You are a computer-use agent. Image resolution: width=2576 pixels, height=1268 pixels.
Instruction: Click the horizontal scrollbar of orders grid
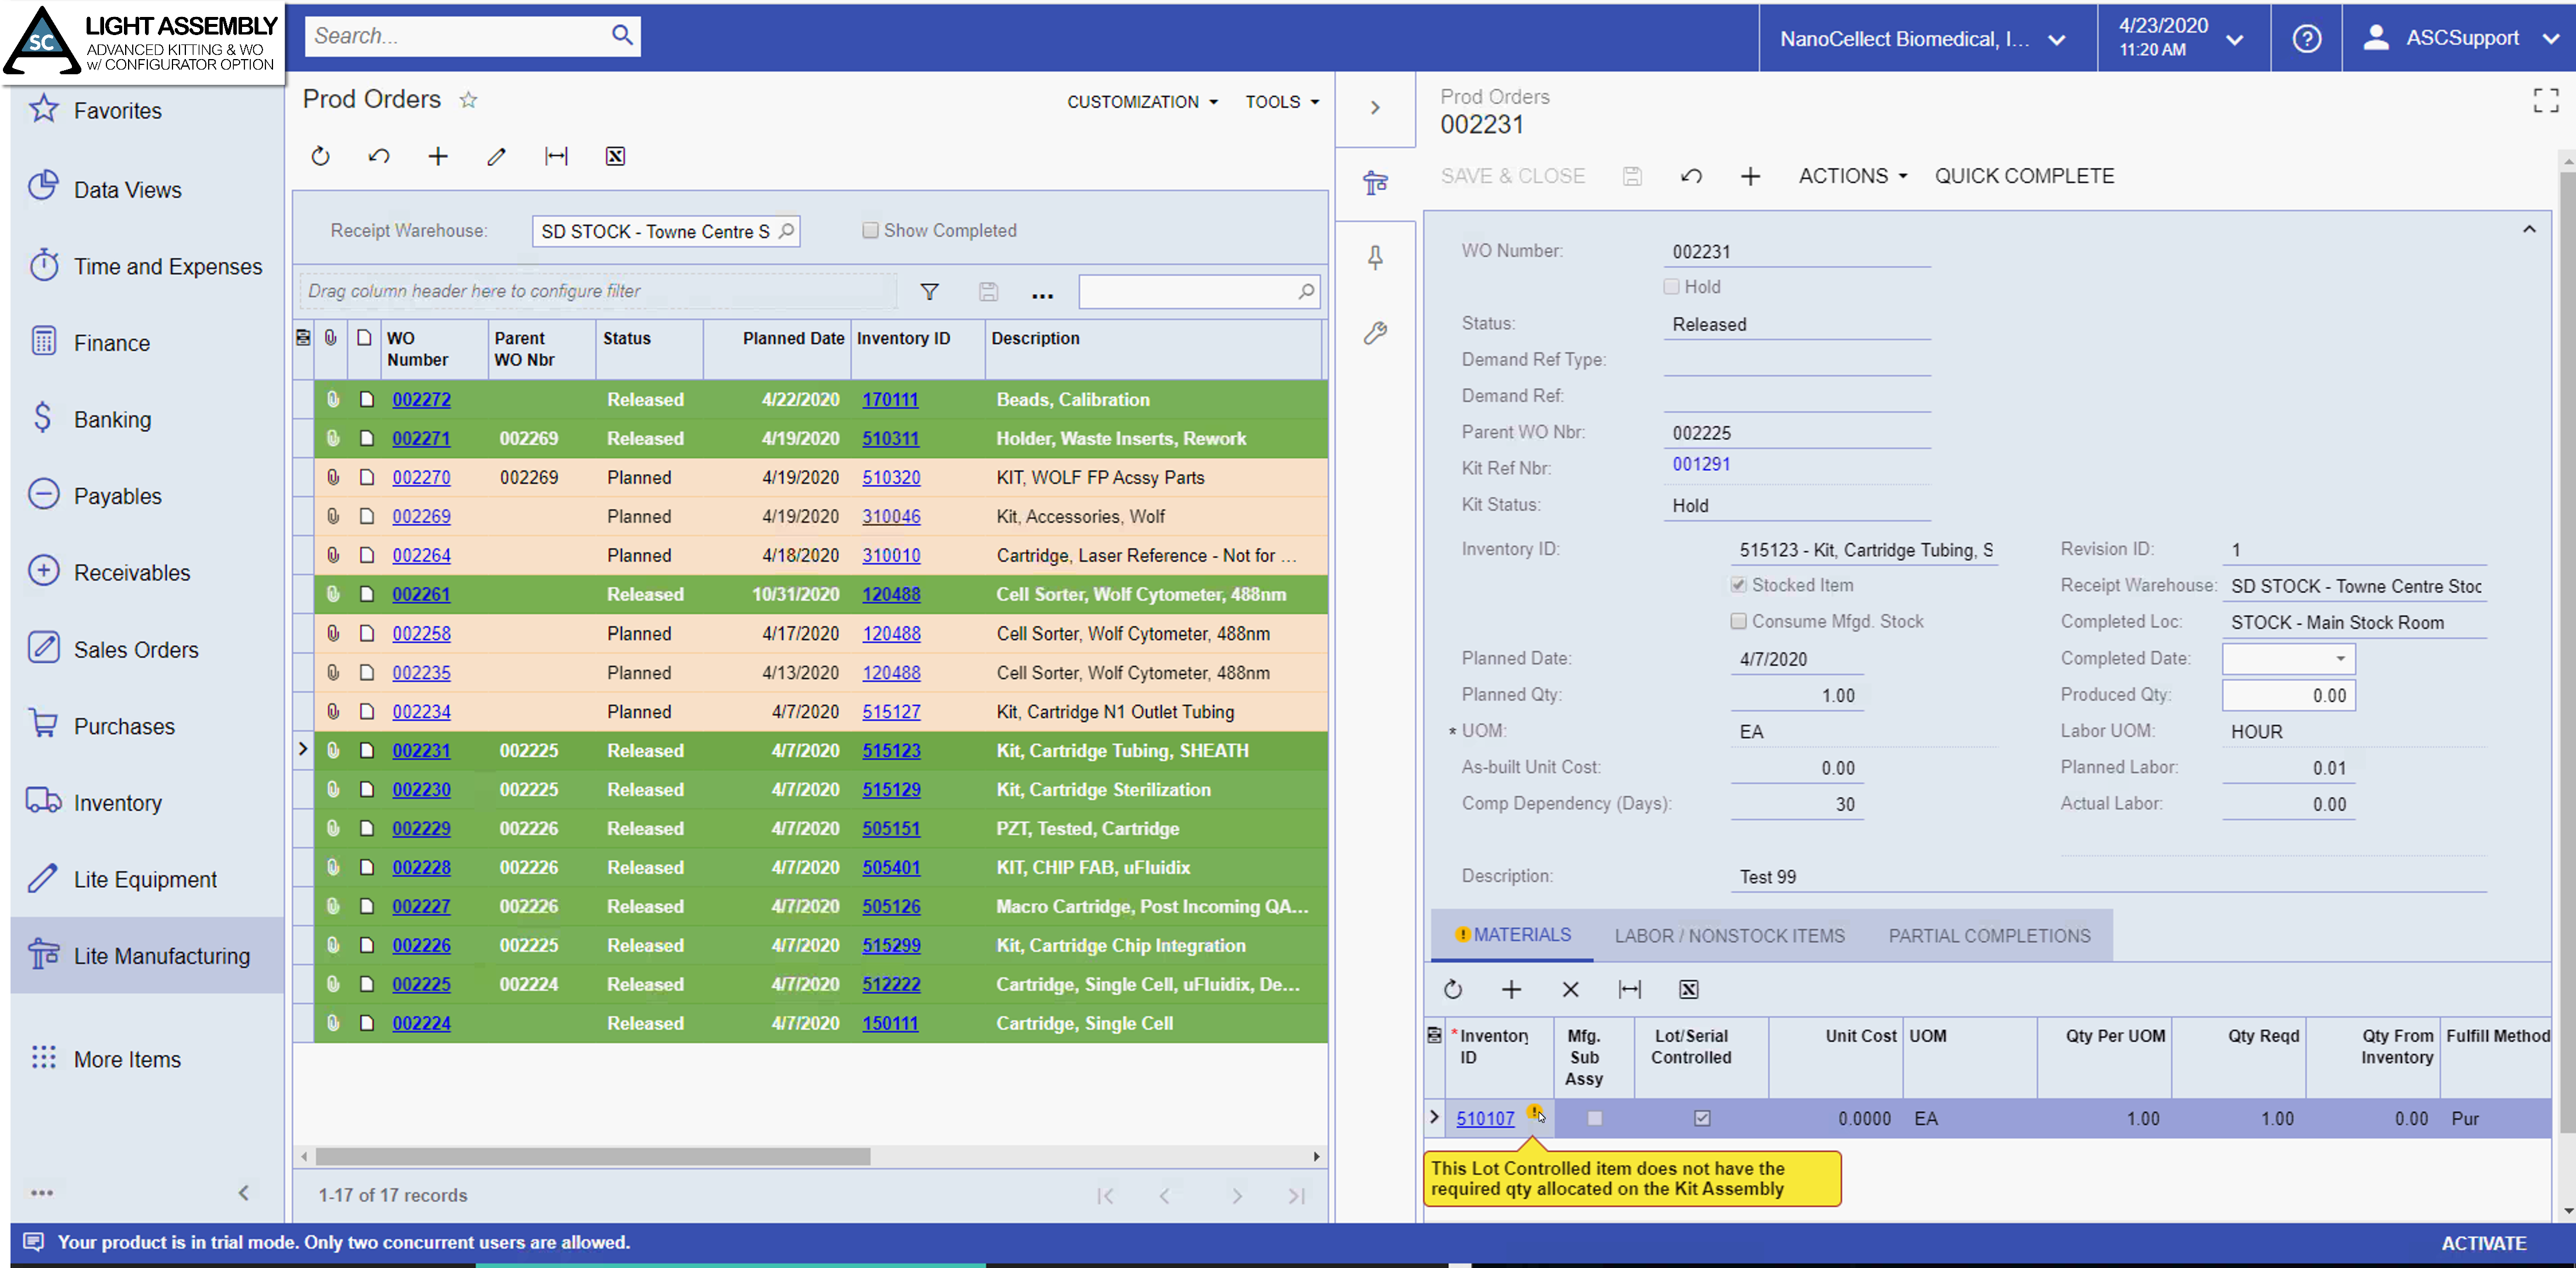click(592, 1156)
